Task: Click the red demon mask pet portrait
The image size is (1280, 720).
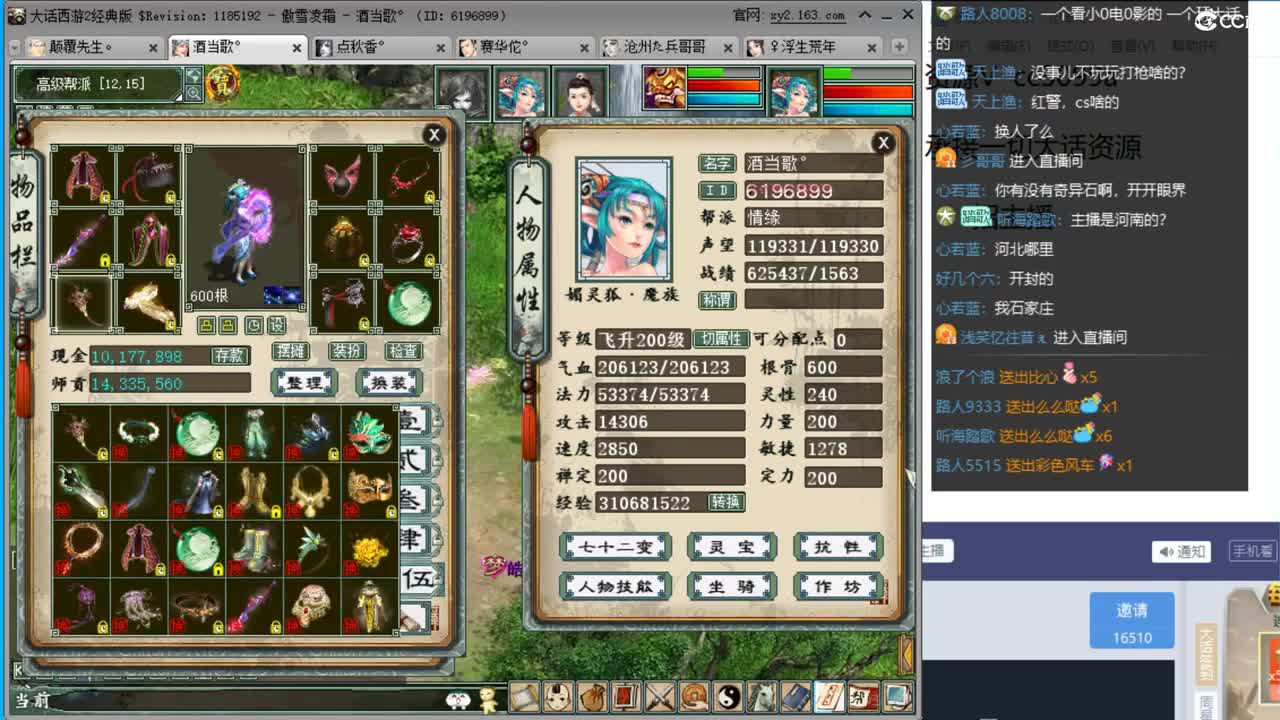Action: [x=664, y=90]
